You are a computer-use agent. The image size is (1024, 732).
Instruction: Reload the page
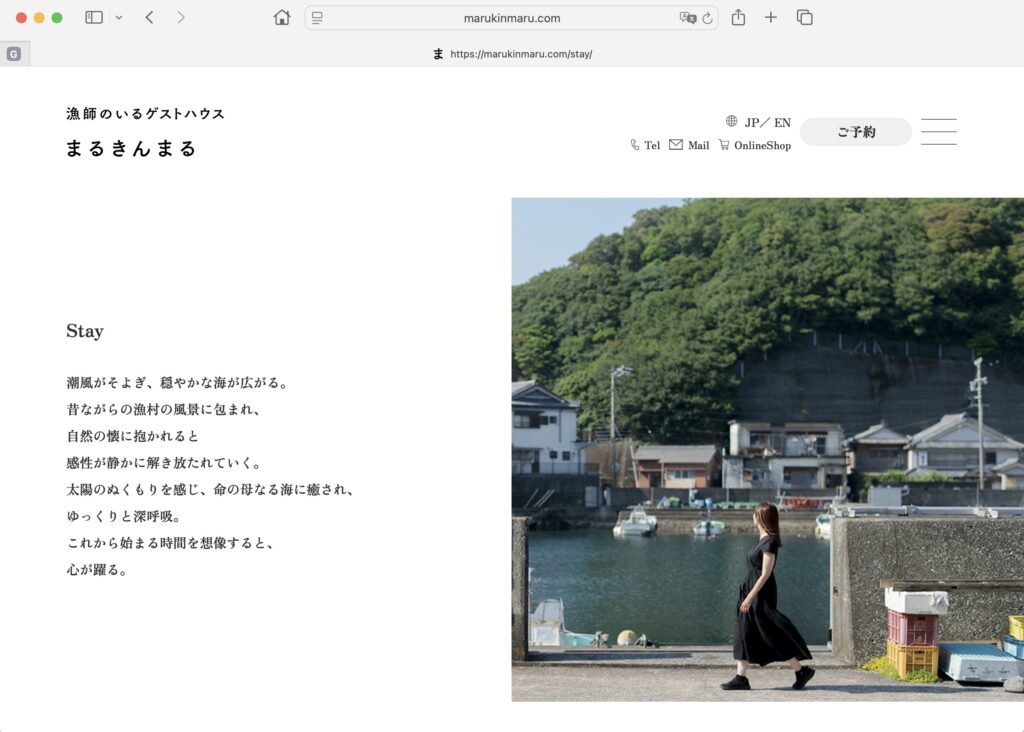point(707,18)
